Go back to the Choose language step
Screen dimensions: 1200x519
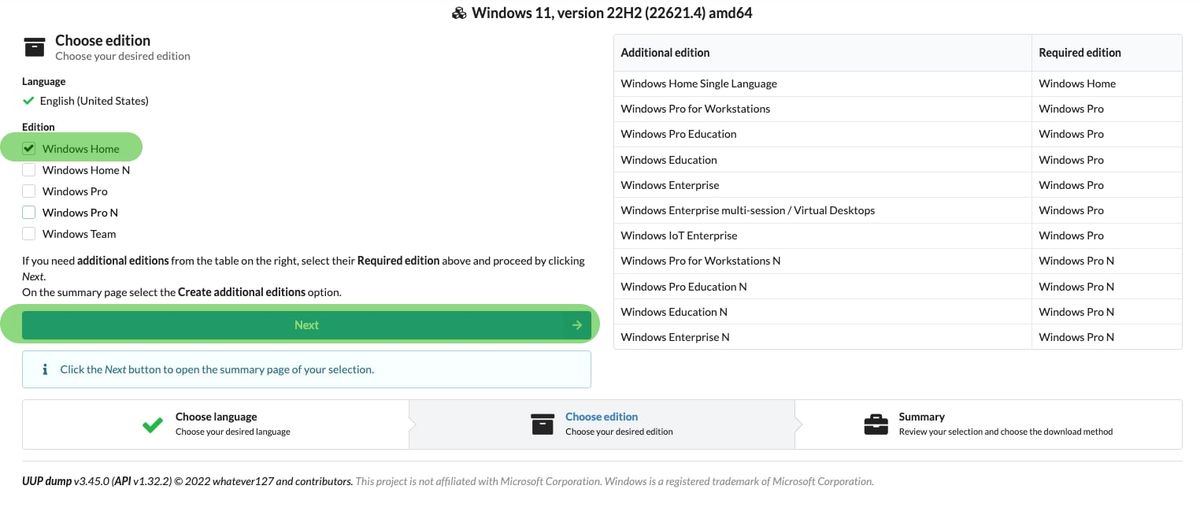click(x=215, y=425)
